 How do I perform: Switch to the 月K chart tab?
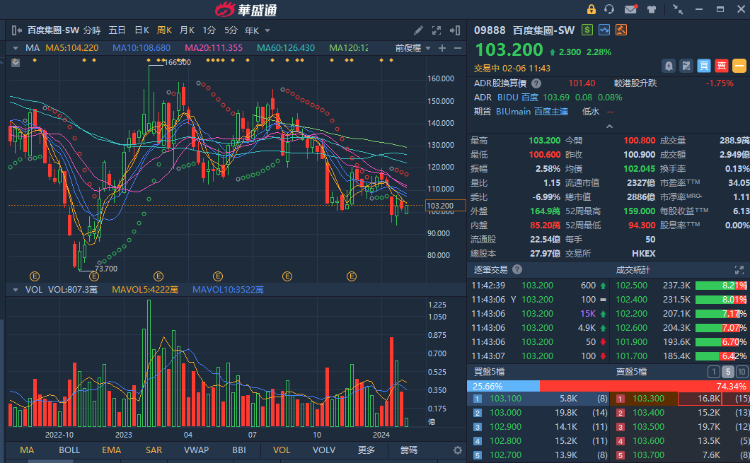(x=187, y=31)
